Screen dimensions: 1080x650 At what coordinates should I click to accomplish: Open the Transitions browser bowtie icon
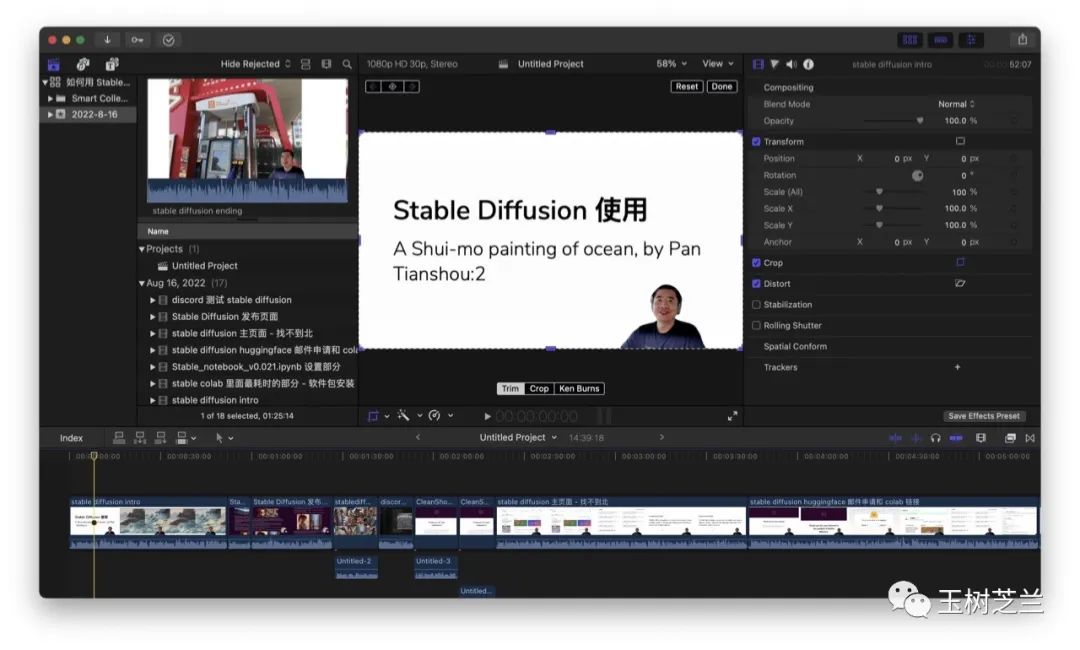coord(1030,438)
